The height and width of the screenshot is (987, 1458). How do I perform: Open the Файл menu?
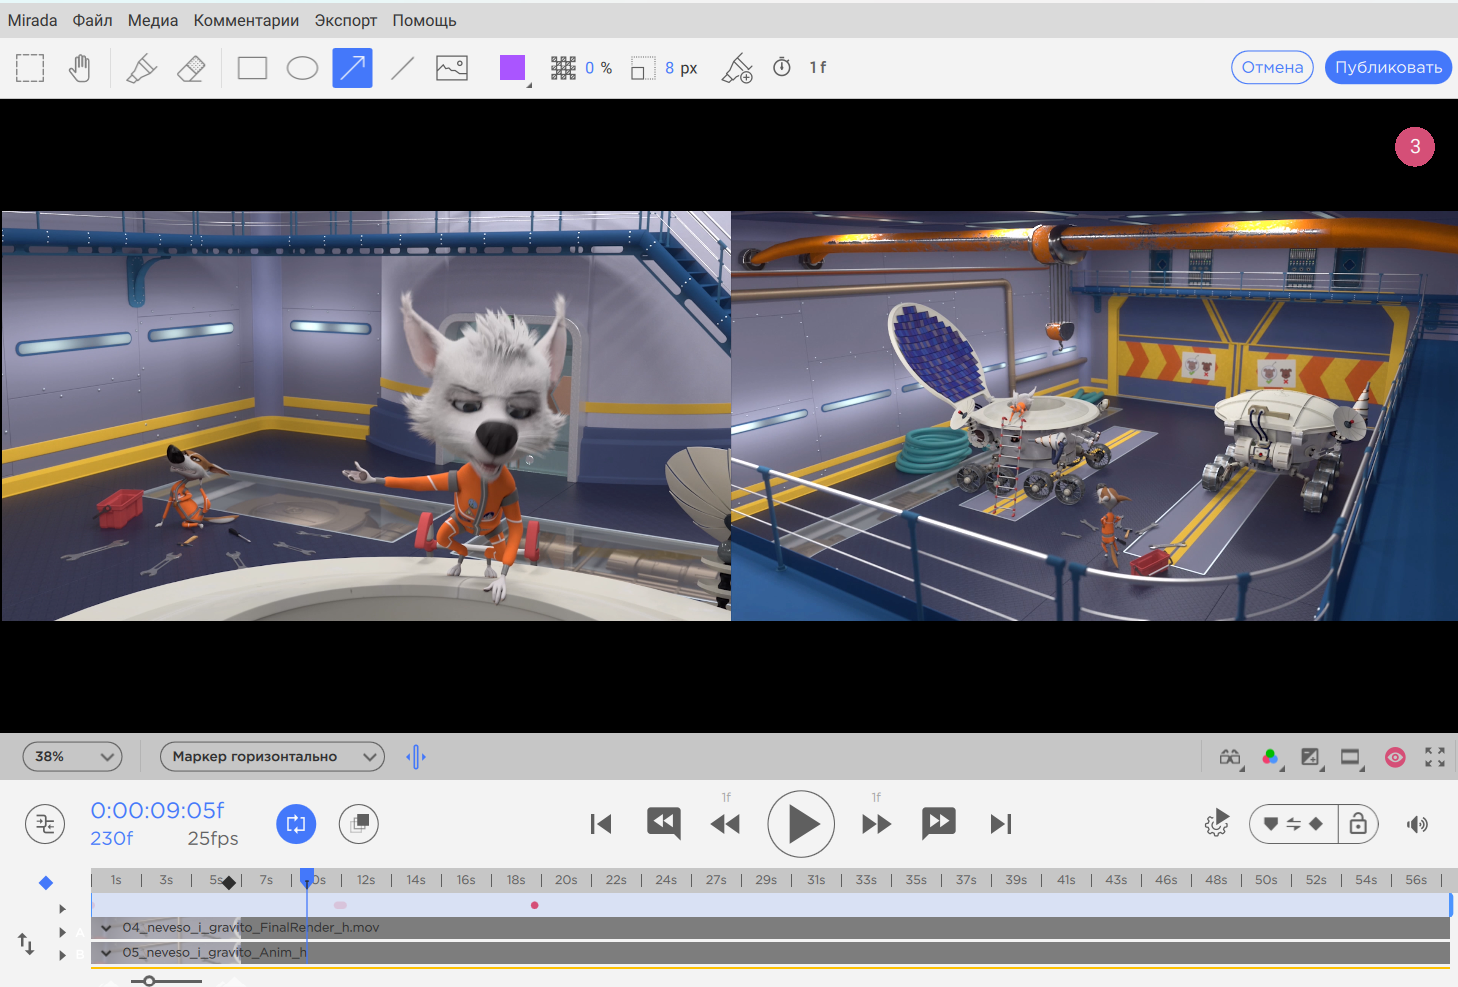[x=92, y=20]
